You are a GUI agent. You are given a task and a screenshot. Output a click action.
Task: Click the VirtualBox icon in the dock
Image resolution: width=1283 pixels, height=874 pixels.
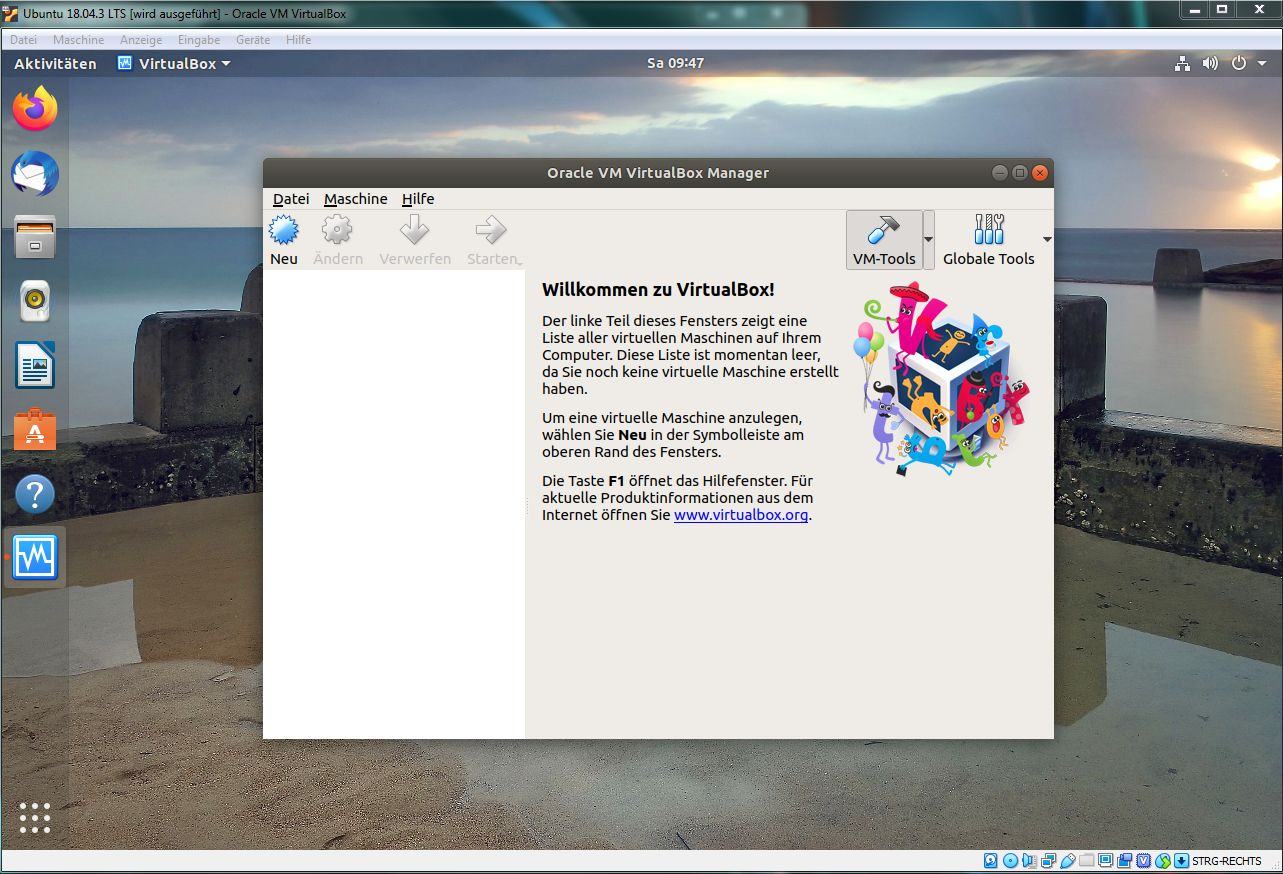(35, 557)
